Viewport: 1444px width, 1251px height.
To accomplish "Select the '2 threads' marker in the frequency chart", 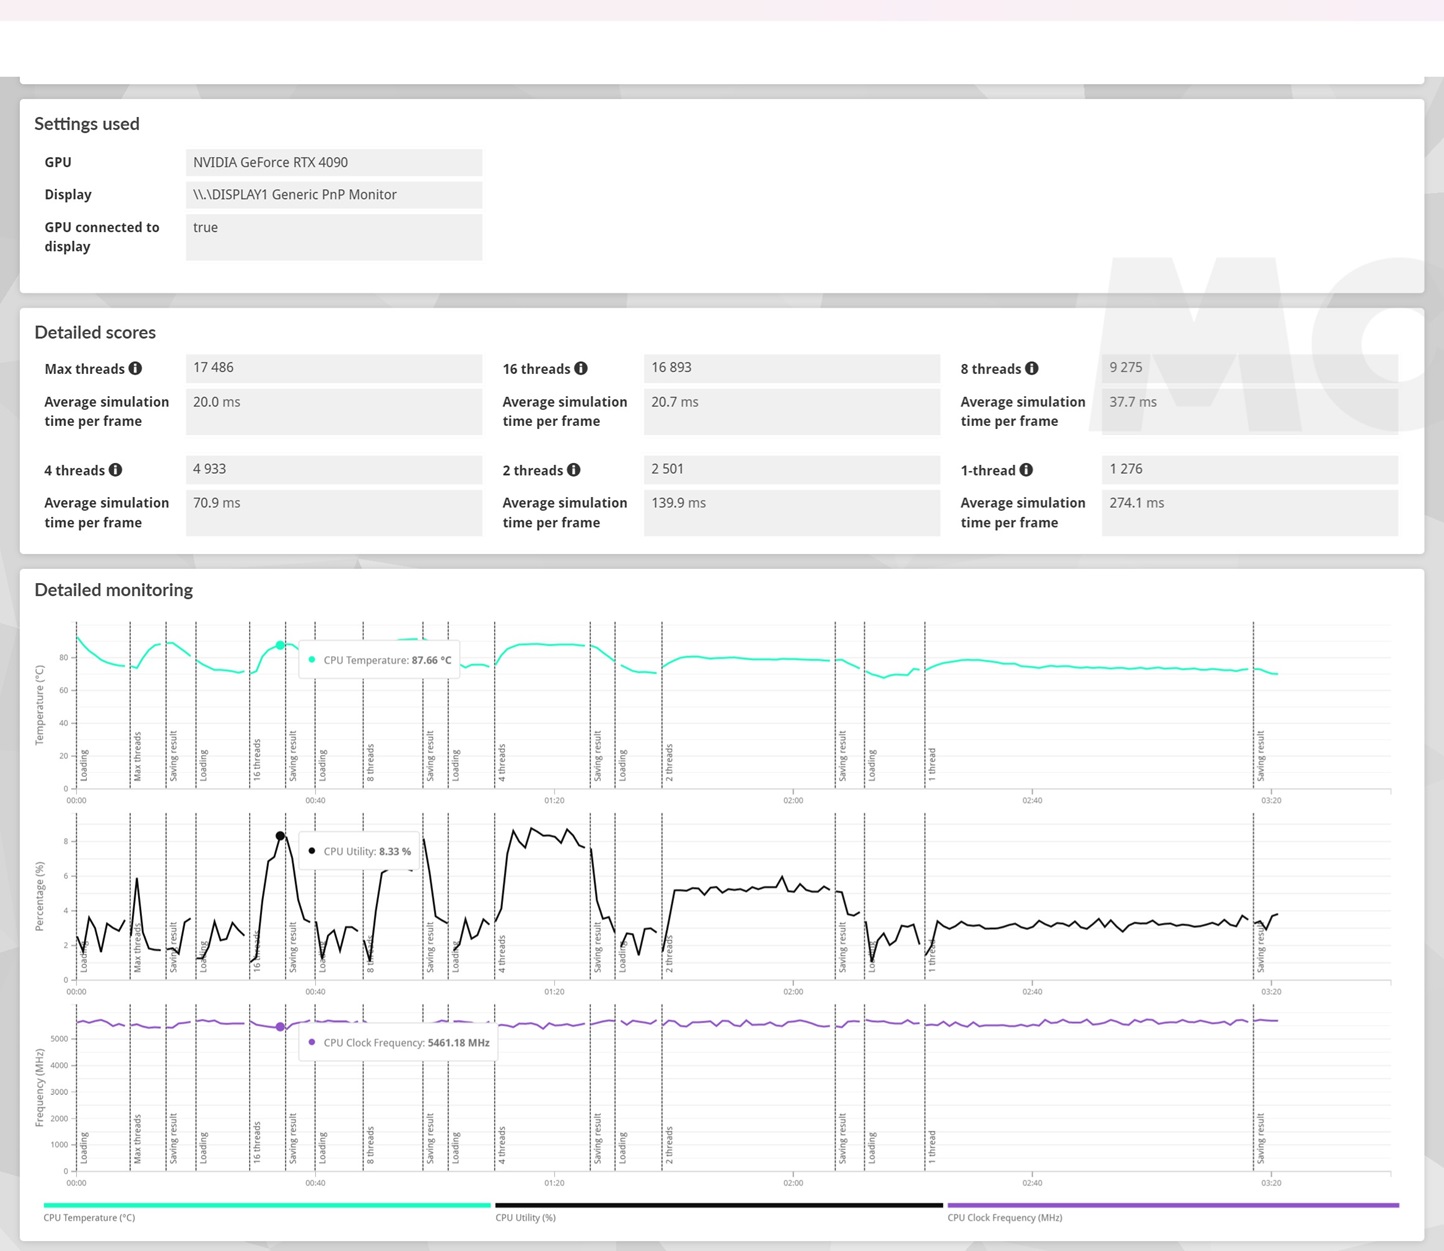I will (669, 1145).
